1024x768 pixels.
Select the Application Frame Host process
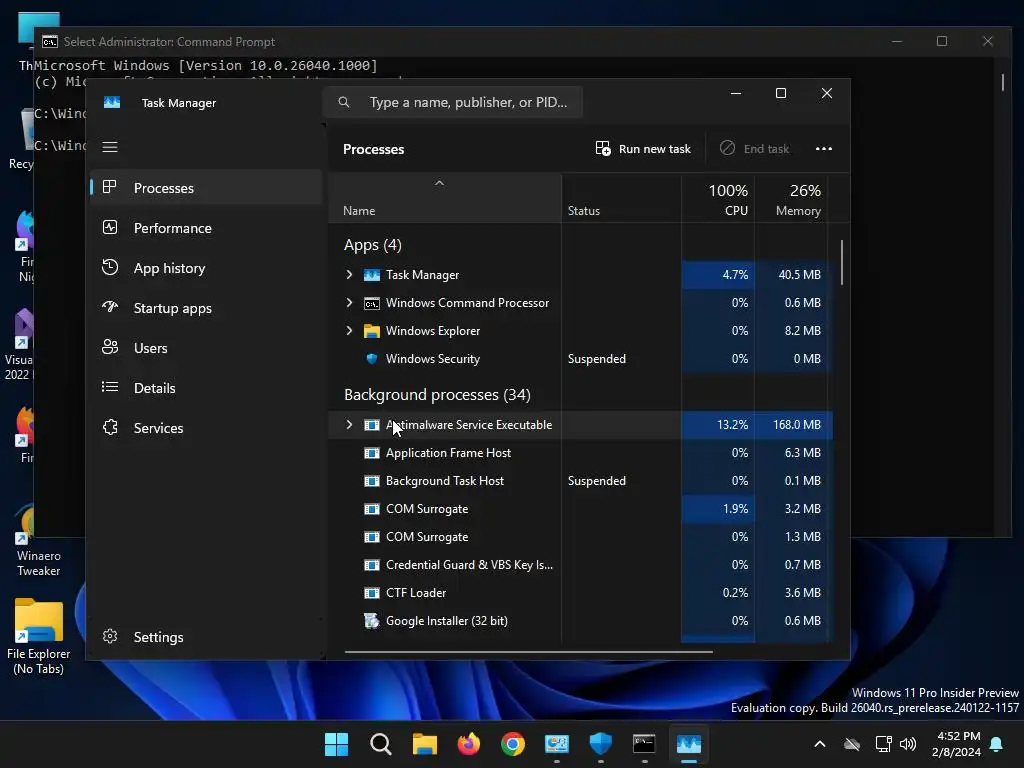click(x=580, y=453)
